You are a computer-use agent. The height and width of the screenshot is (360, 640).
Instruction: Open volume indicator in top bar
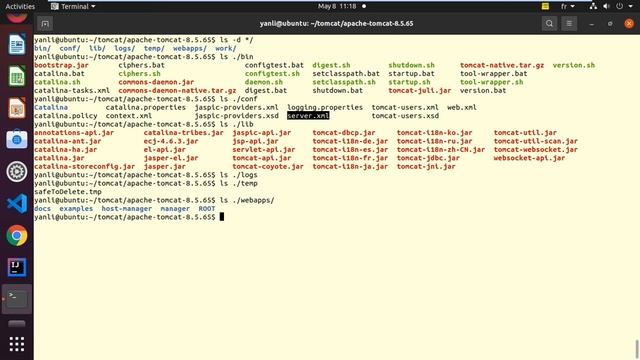pos(607,6)
